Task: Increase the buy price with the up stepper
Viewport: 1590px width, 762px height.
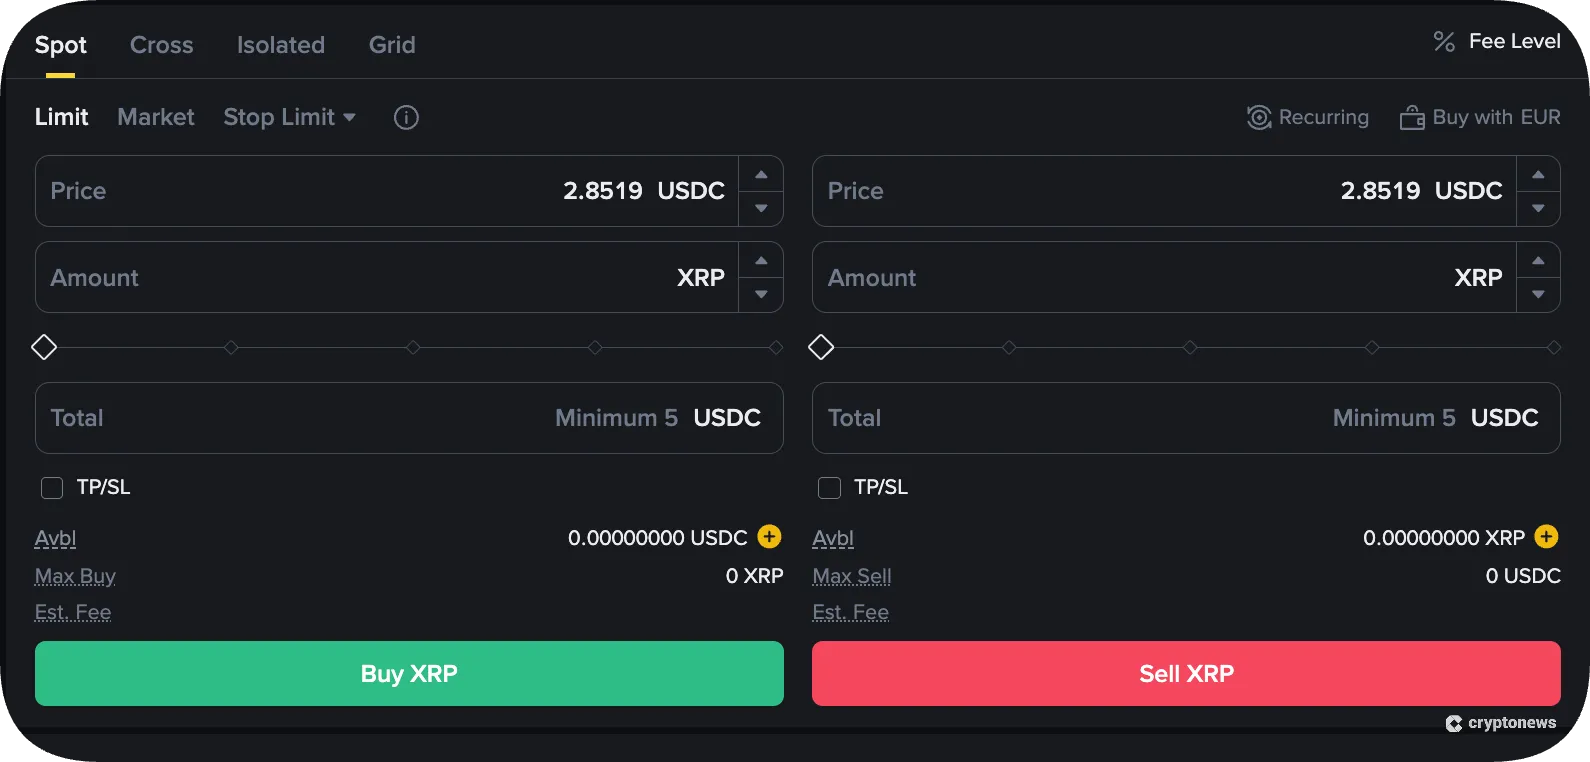Action: [761, 174]
